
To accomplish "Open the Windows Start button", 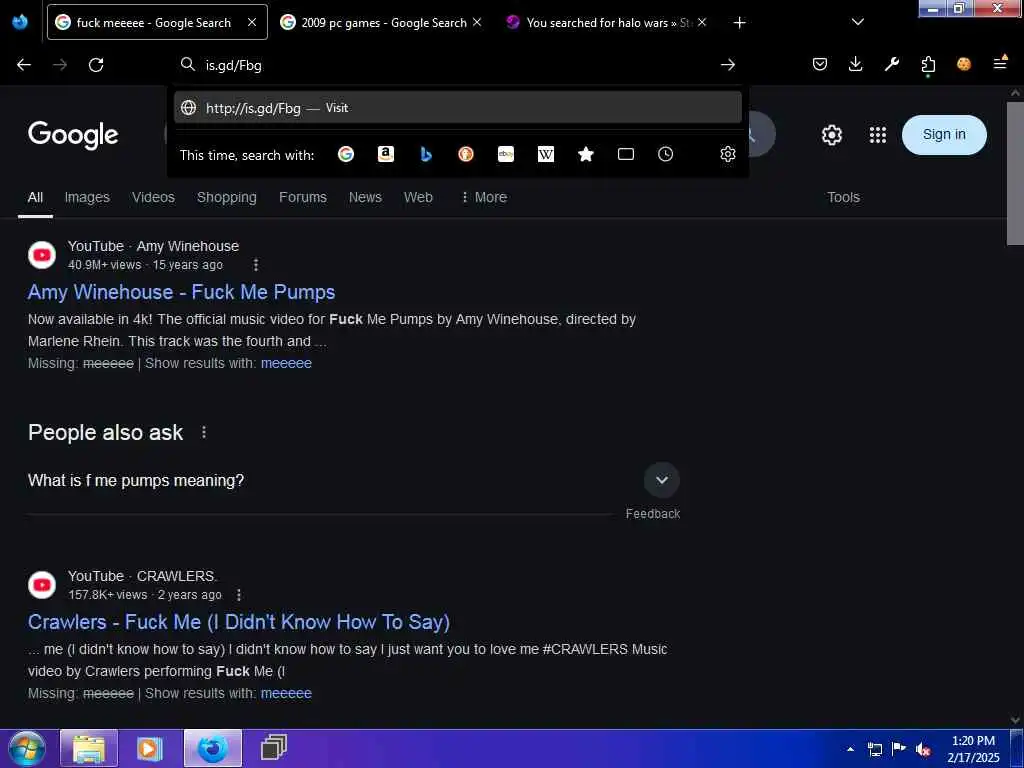I will (x=26, y=748).
